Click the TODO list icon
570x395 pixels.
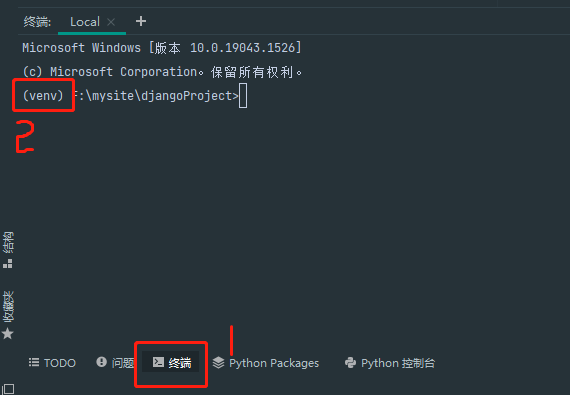pos(34,362)
